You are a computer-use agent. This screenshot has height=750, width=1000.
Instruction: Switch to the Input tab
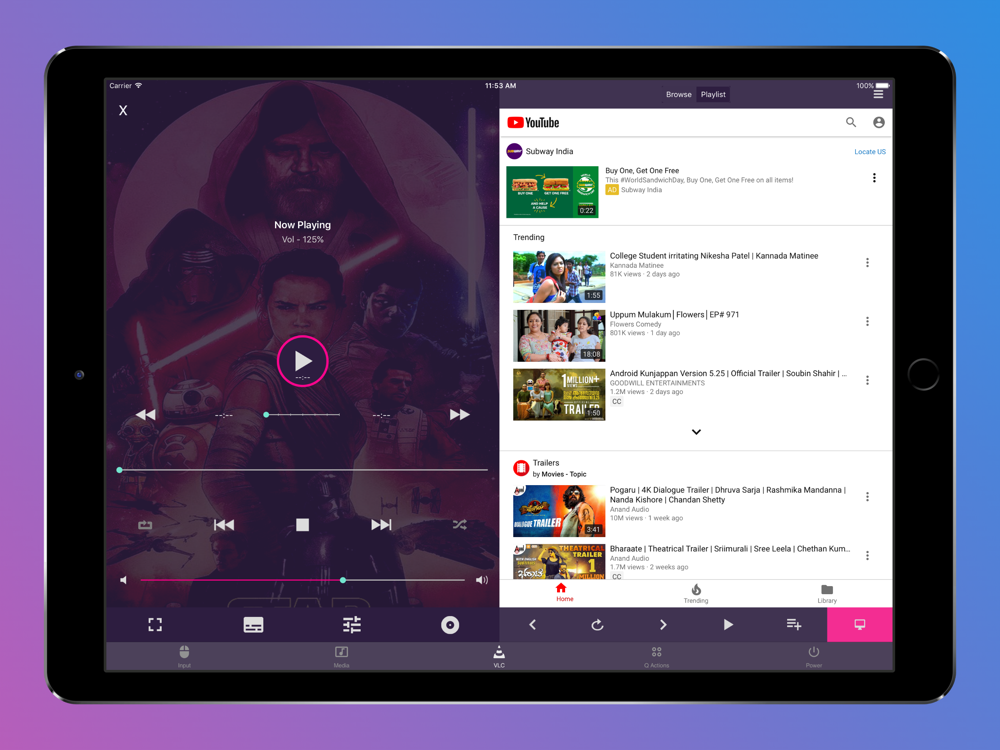pos(184,656)
